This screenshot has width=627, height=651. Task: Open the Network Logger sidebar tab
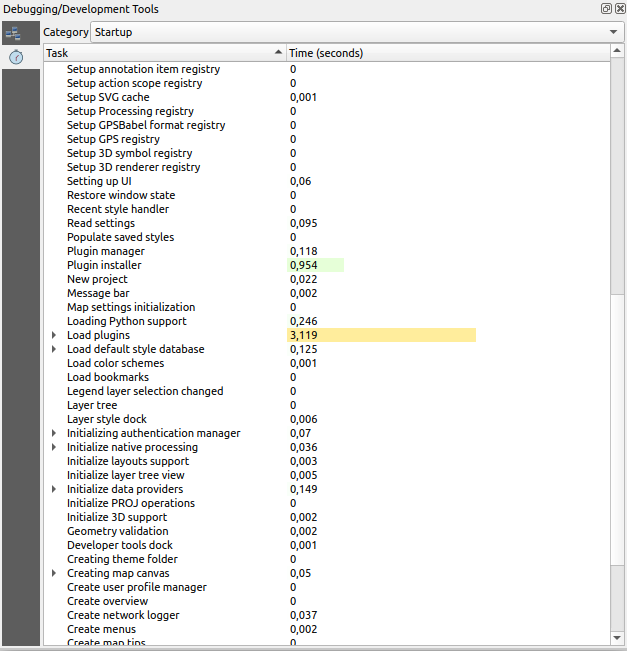pyautogui.click(x=15, y=33)
